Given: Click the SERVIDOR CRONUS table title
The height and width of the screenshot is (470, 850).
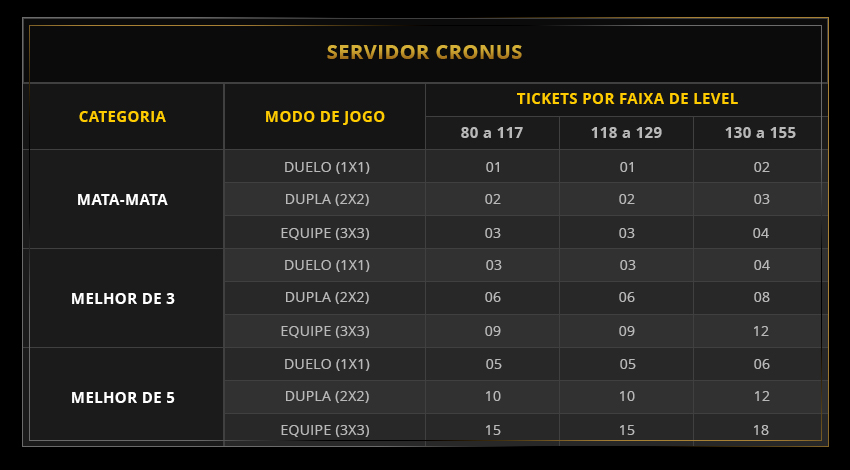Looking at the screenshot, I should [425, 52].
